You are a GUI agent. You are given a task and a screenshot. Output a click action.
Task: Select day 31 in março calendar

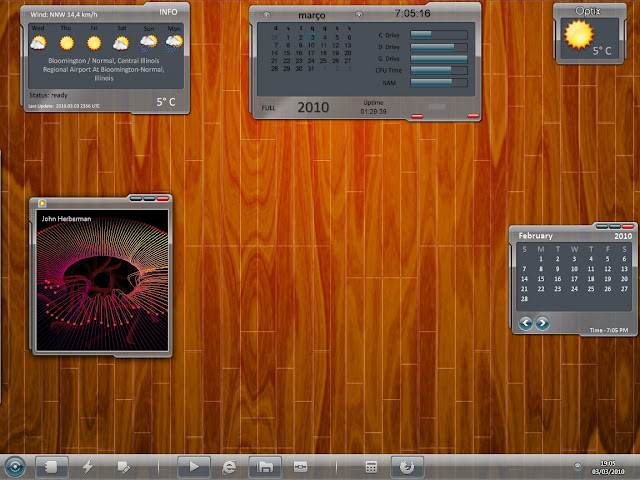pyautogui.click(x=311, y=69)
